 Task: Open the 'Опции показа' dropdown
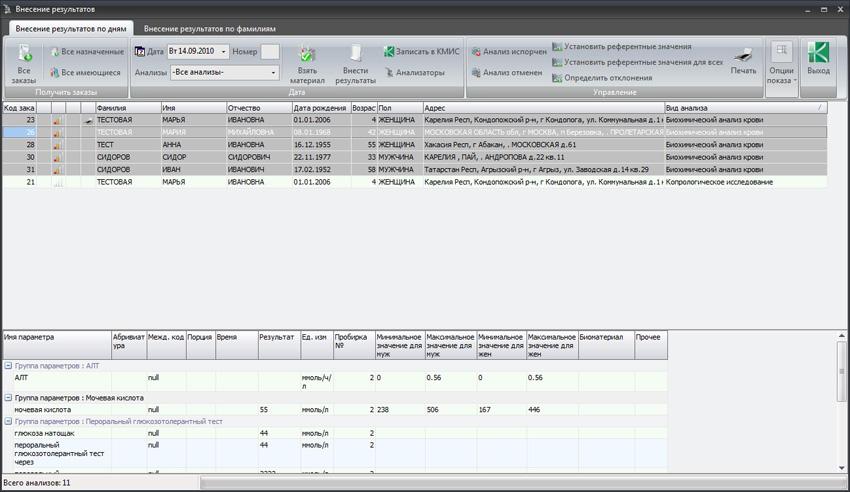click(781, 64)
